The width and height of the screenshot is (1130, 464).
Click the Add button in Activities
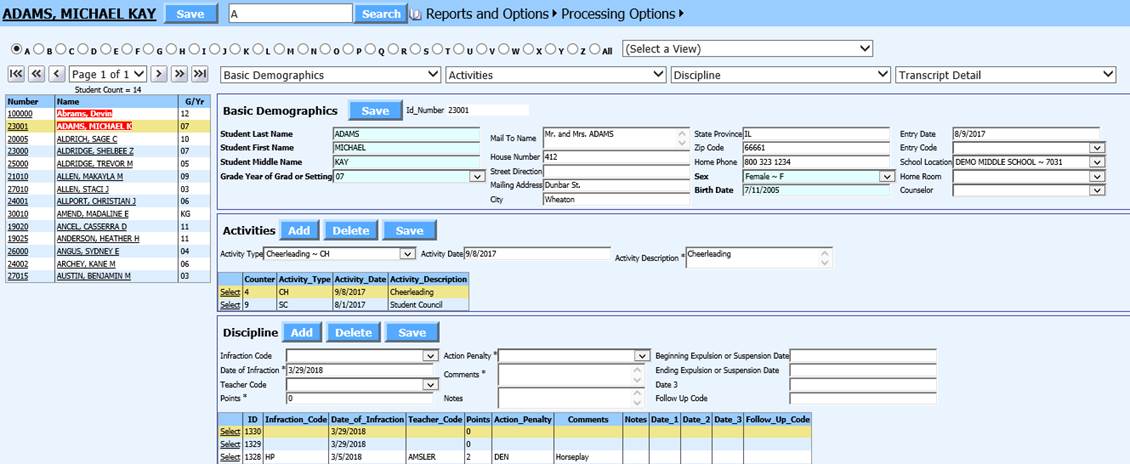[x=298, y=231]
